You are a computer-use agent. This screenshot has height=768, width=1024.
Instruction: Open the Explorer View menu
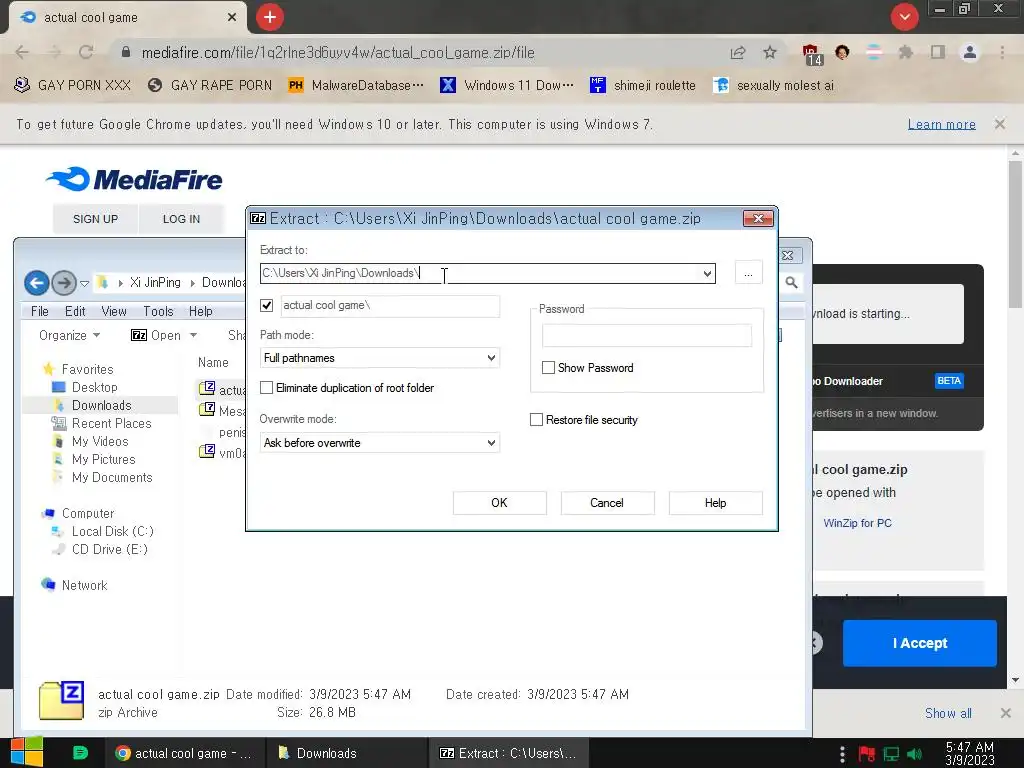(x=114, y=312)
